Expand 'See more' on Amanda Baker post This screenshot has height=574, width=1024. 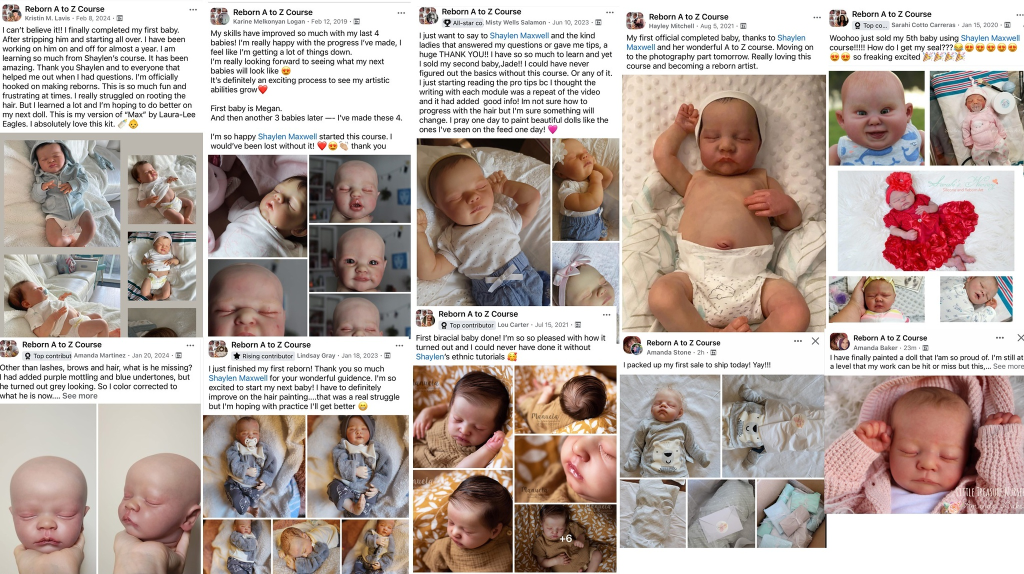(x=1008, y=366)
